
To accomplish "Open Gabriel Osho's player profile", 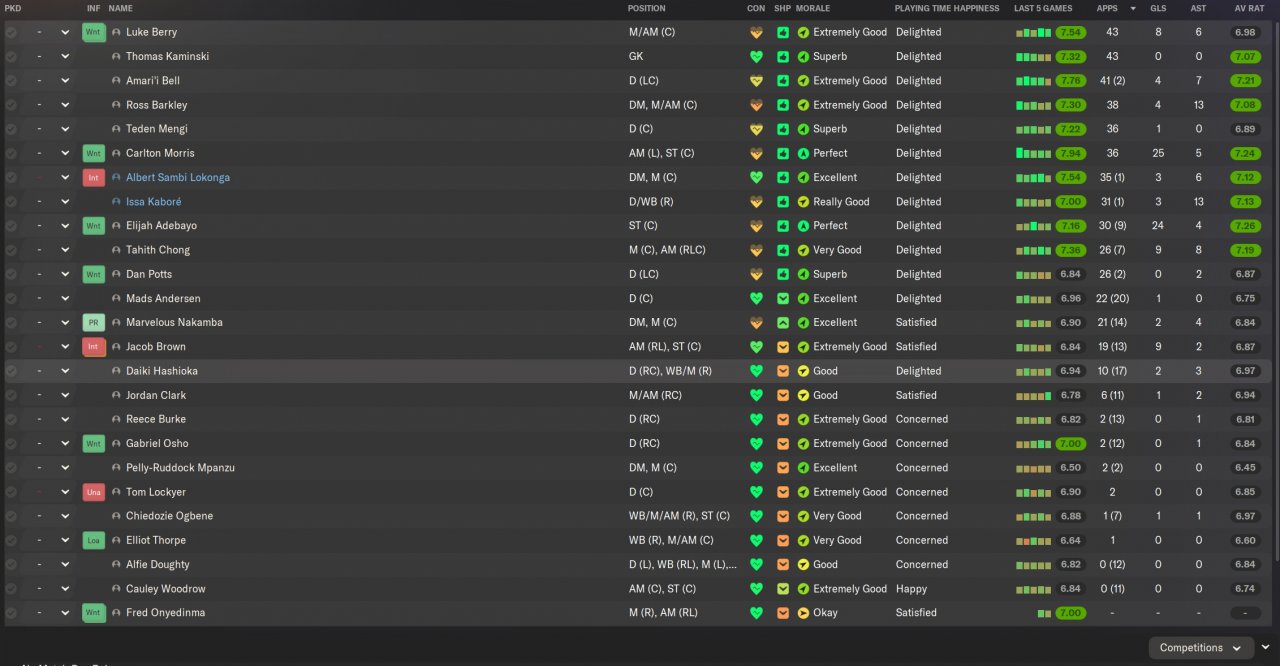I will 157,443.
